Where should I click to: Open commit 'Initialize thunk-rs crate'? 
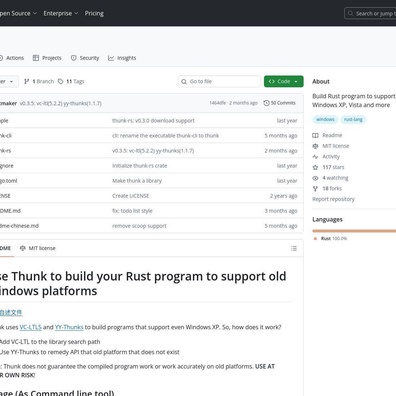pyautogui.click(x=139, y=166)
